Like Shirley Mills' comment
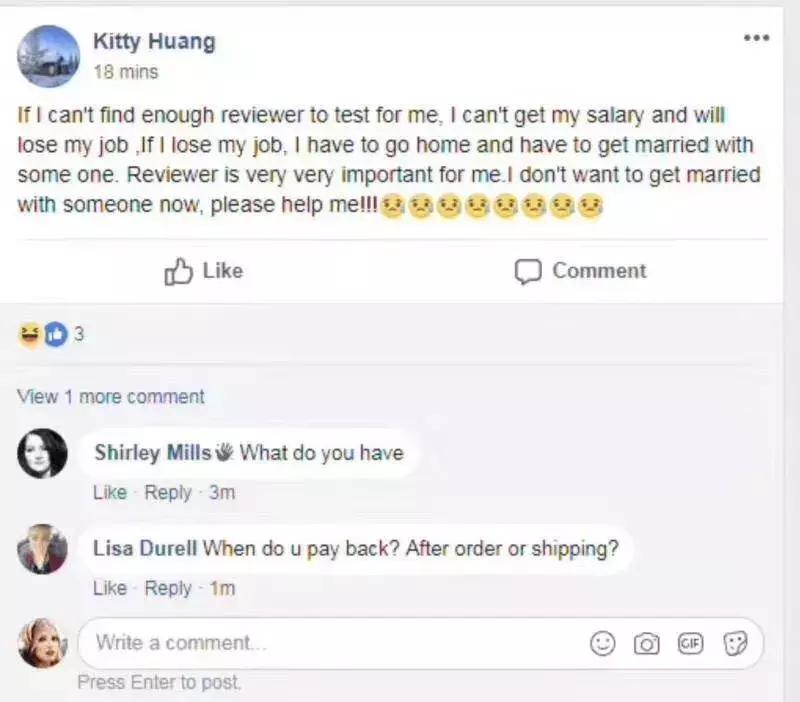800x702 pixels. (x=109, y=492)
